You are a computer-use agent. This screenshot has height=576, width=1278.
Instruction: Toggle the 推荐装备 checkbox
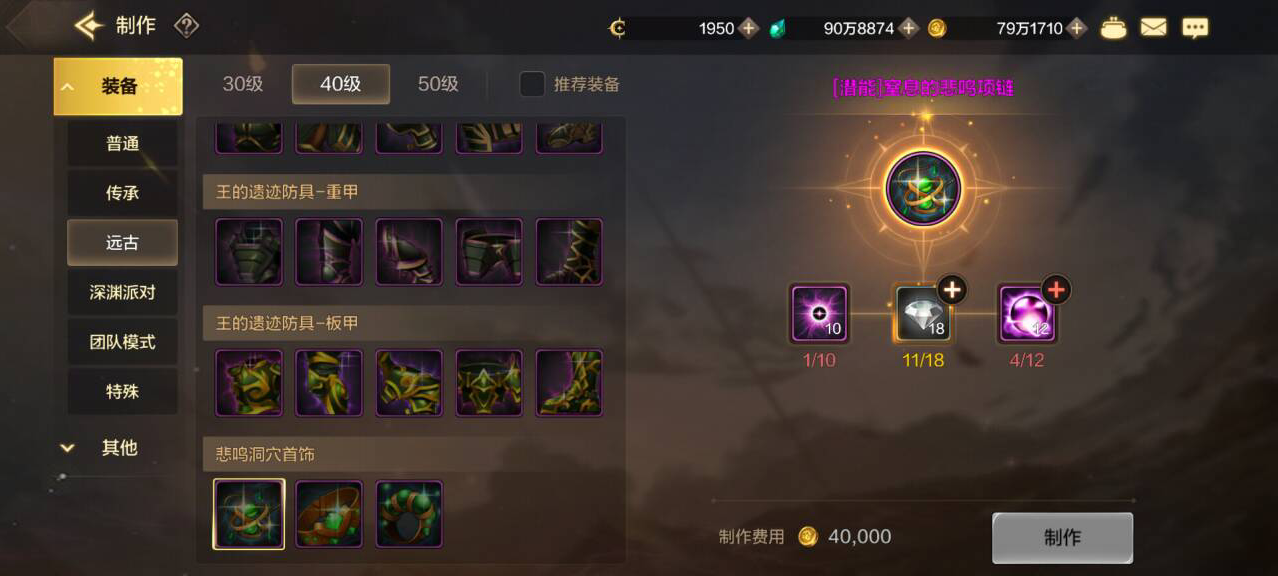(x=532, y=84)
